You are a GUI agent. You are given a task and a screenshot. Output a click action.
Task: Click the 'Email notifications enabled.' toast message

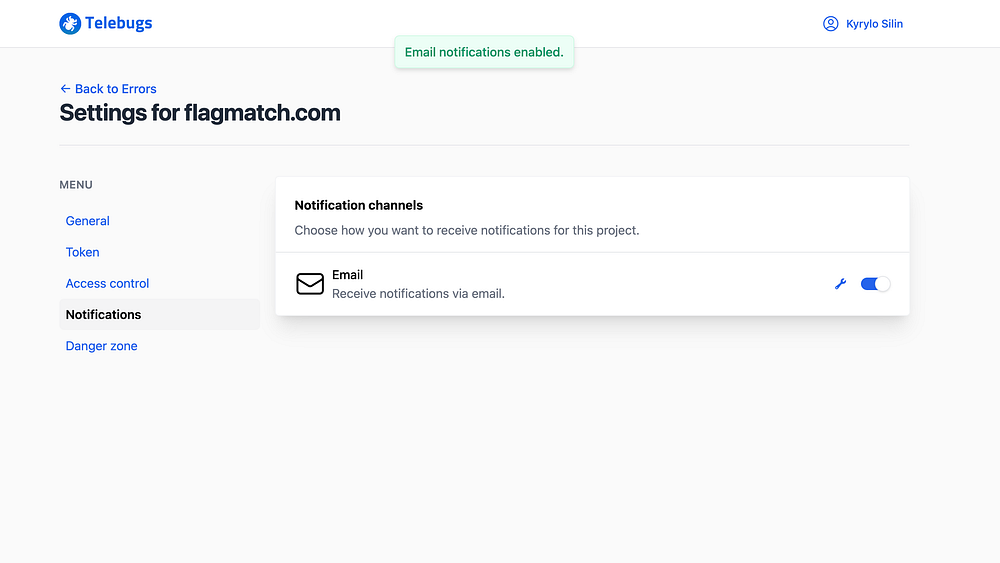coord(484,52)
